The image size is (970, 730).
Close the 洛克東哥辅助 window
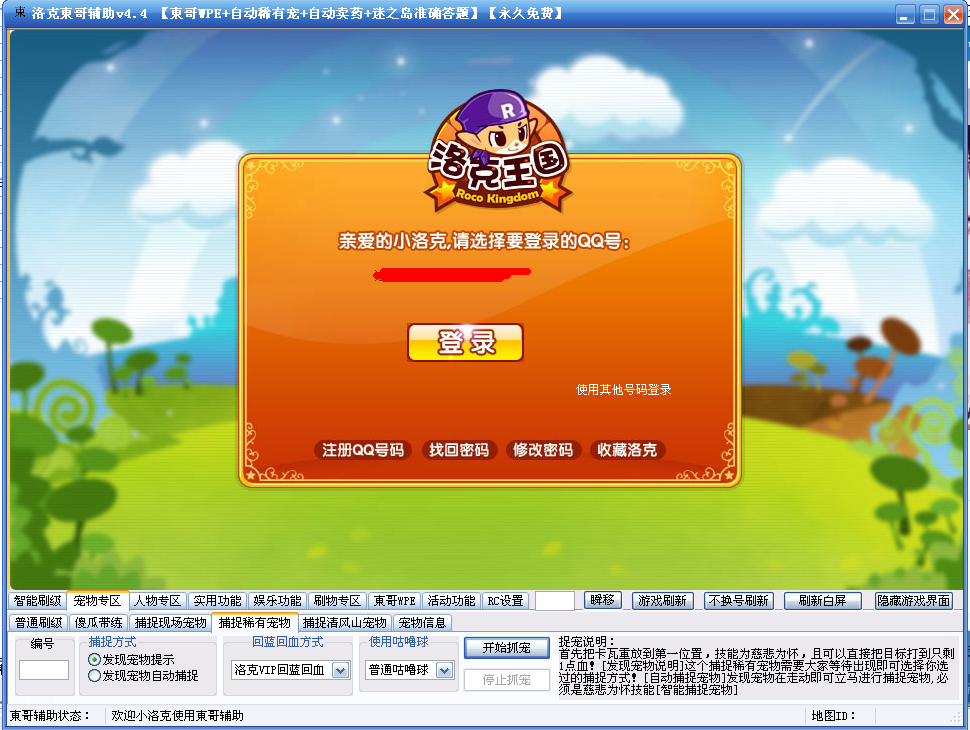point(953,14)
